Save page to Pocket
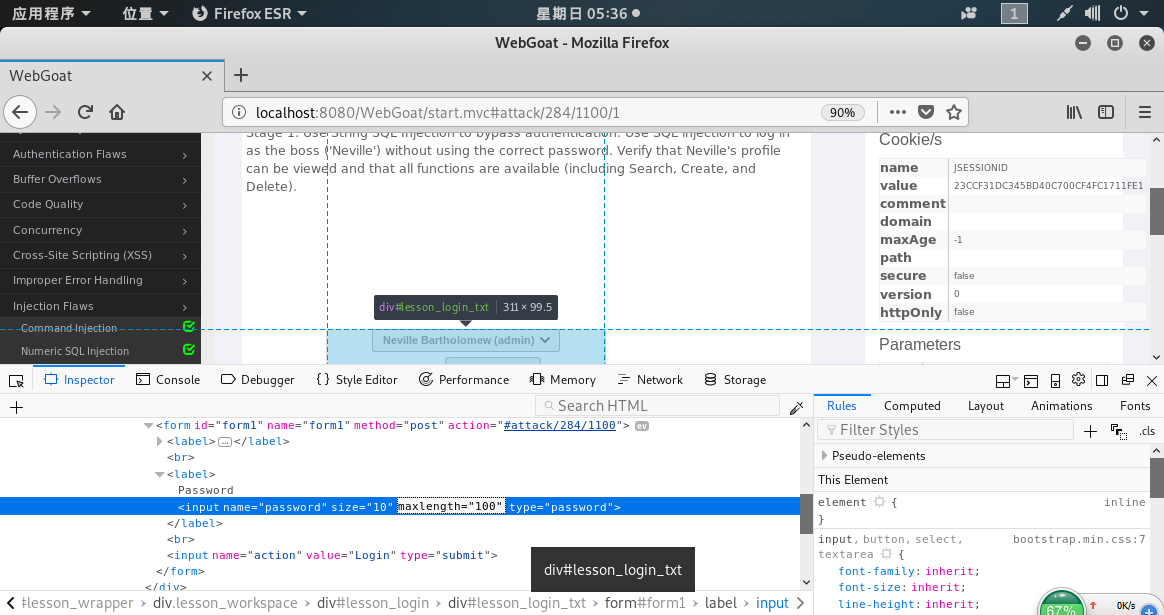The image size is (1164, 615). click(926, 112)
